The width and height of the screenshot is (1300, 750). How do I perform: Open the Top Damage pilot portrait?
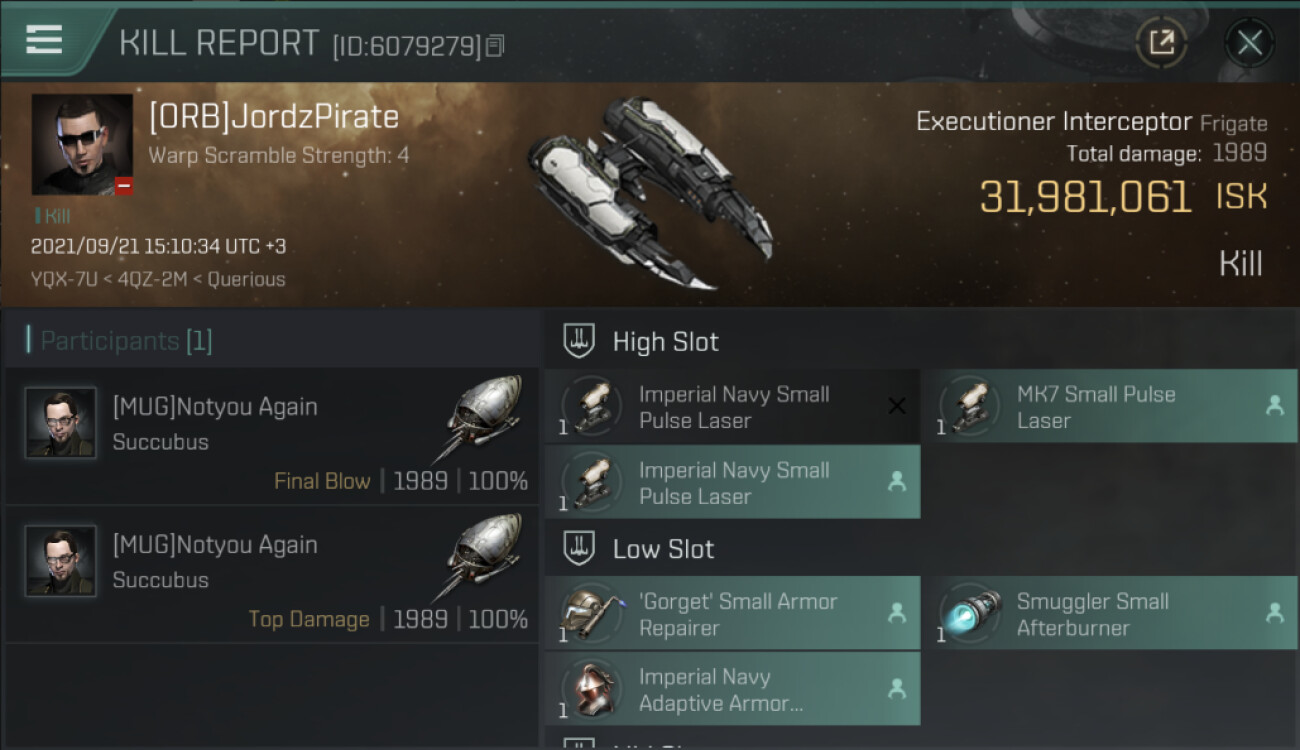61,561
